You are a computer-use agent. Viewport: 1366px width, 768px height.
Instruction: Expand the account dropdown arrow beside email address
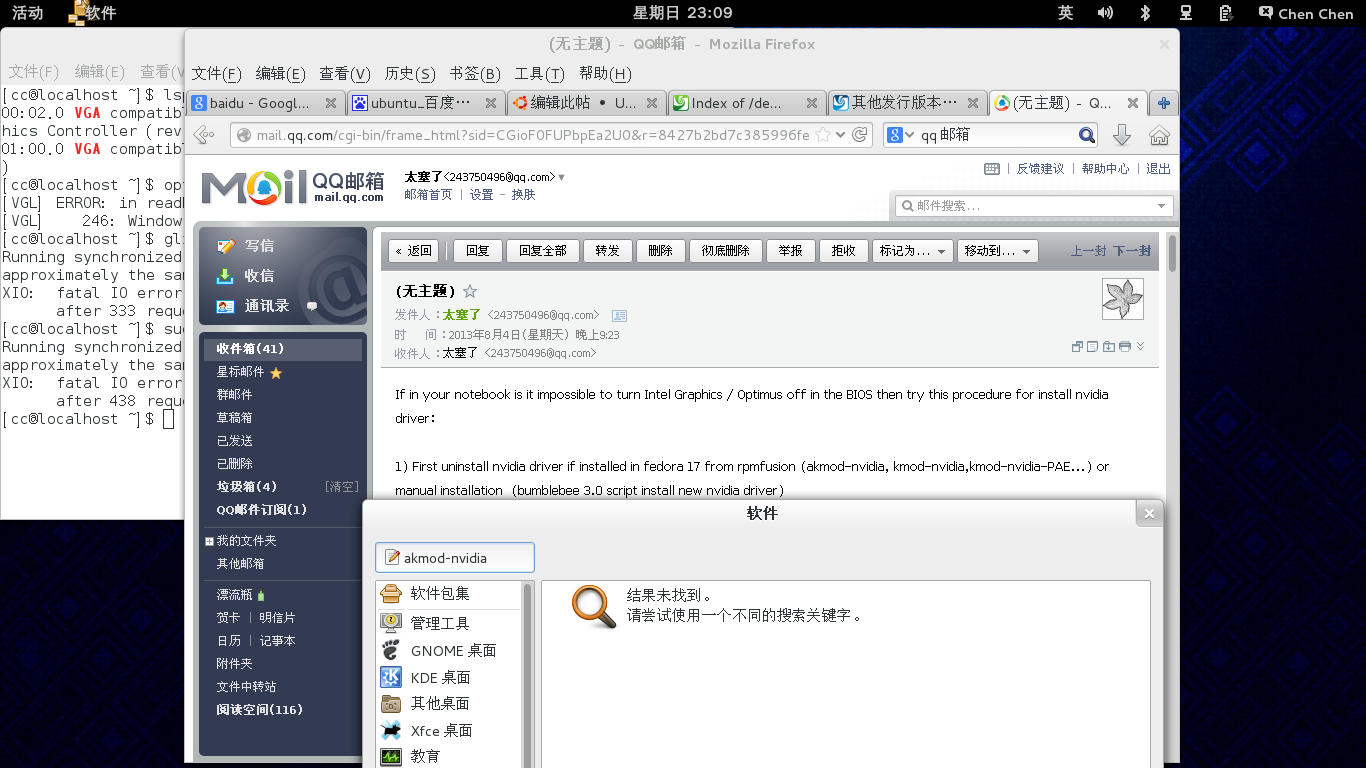click(561, 177)
